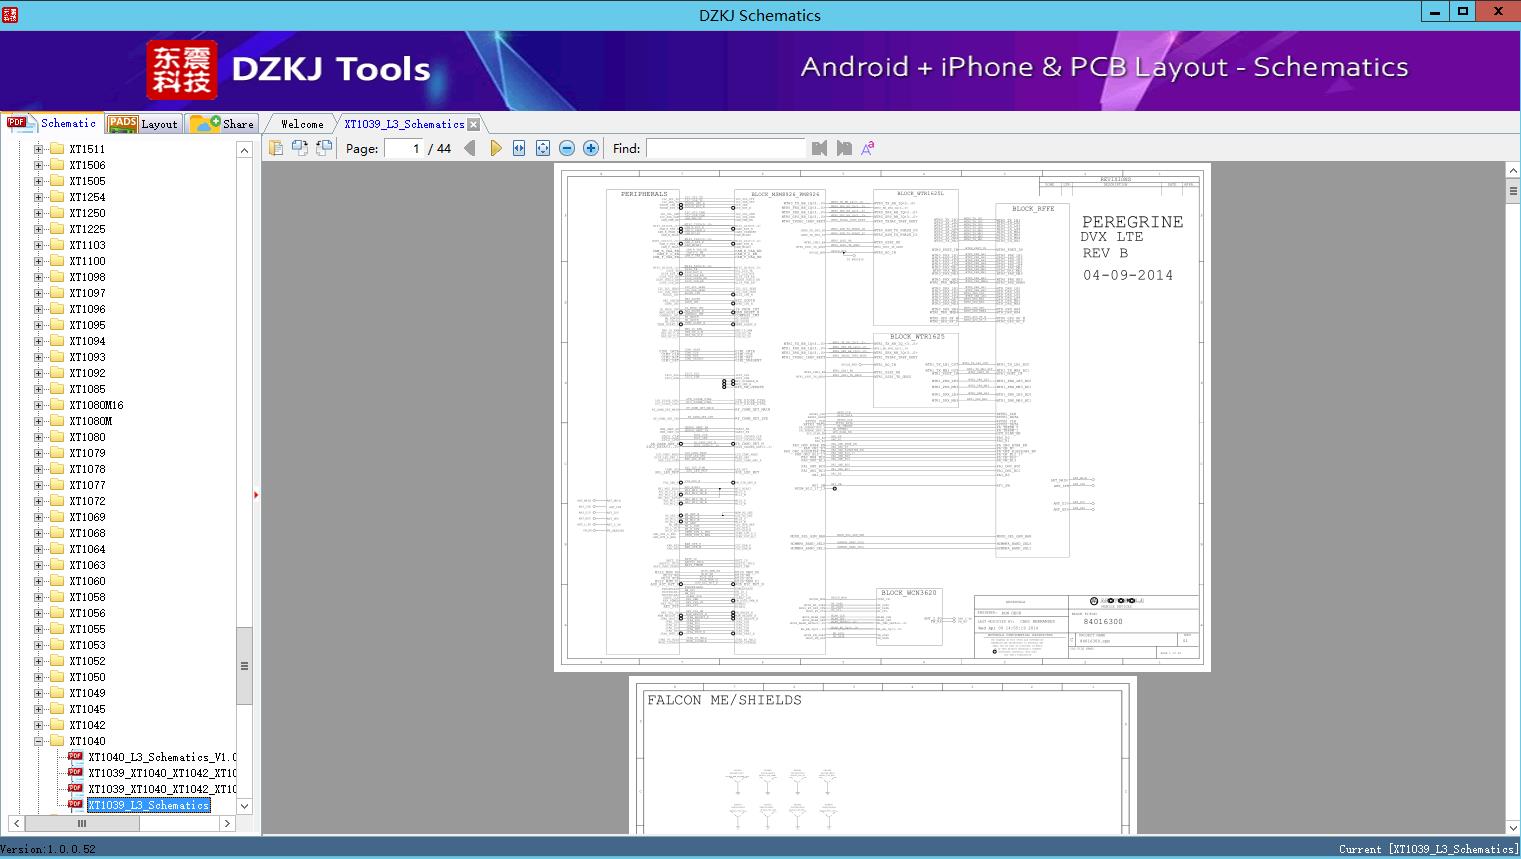Expand the XT1511 folder
Image resolution: width=1521 pixels, height=859 pixels.
[38, 149]
